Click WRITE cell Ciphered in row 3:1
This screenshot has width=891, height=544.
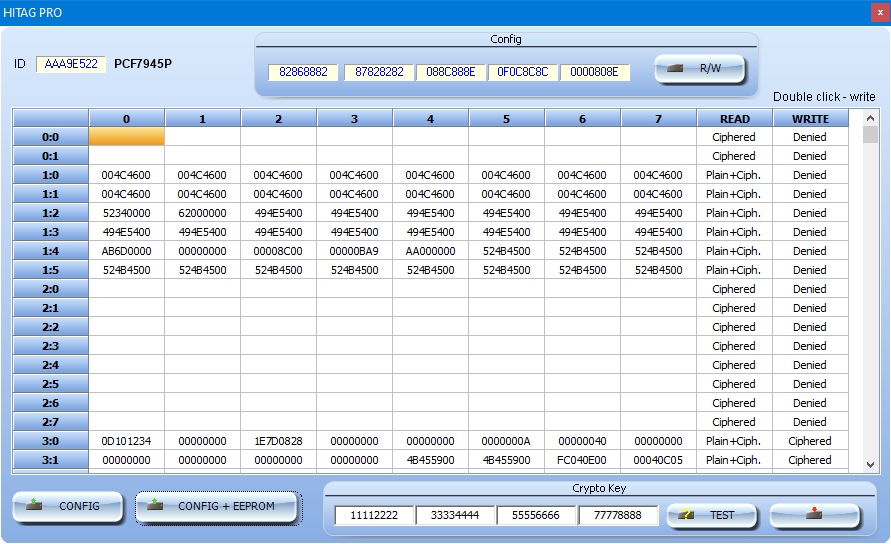click(810, 460)
